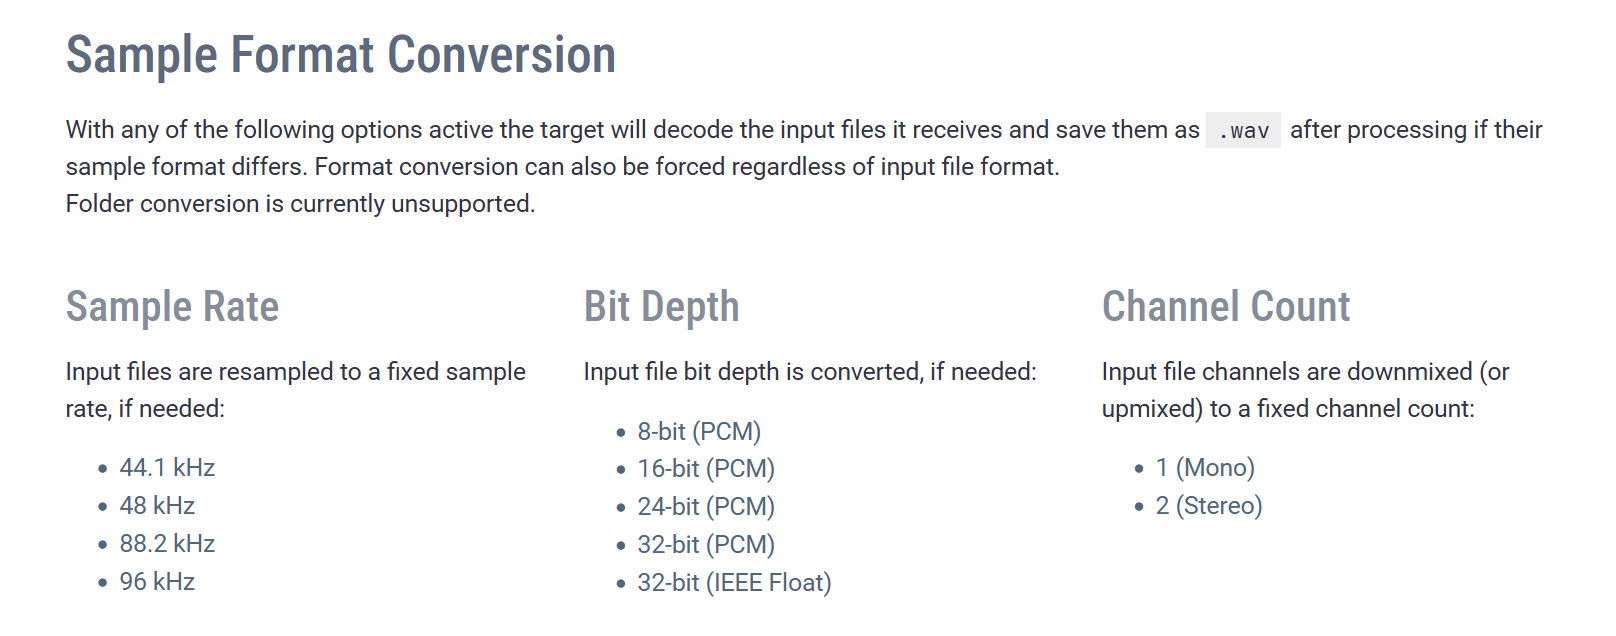This screenshot has height=636, width=1616.
Task: Select the 32-bit (IEEE Float) item
Action: point(734,583)
